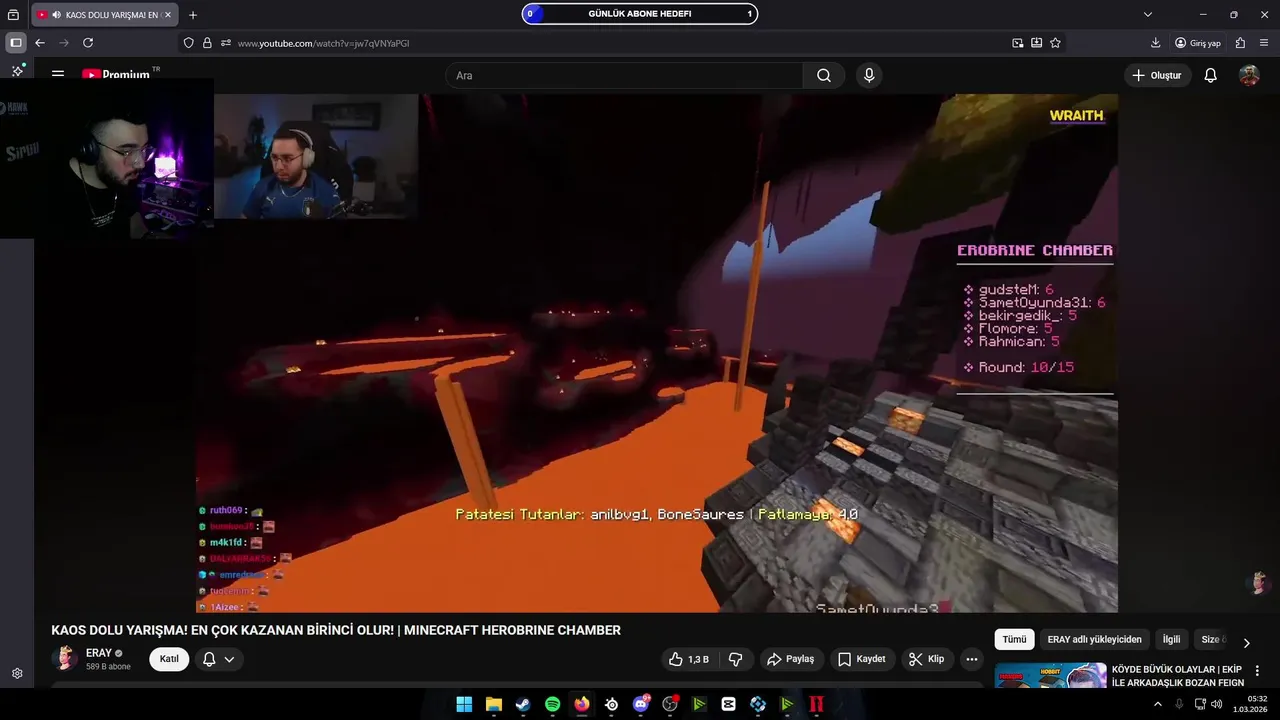Open the Windows Start menu

(x=464, y=704)
